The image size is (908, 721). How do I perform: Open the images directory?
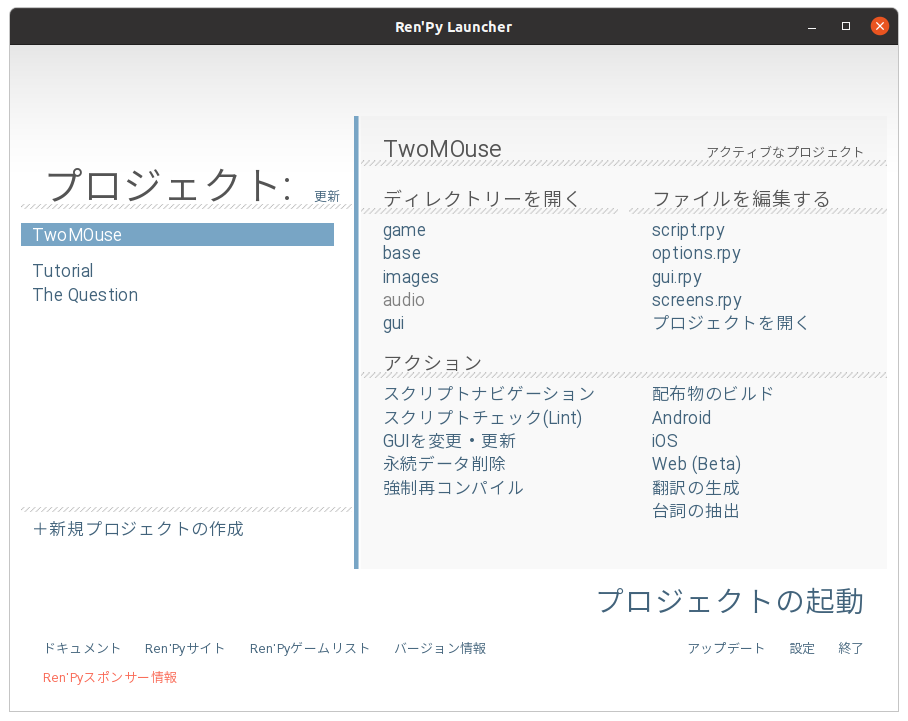(x=411, y=277)
